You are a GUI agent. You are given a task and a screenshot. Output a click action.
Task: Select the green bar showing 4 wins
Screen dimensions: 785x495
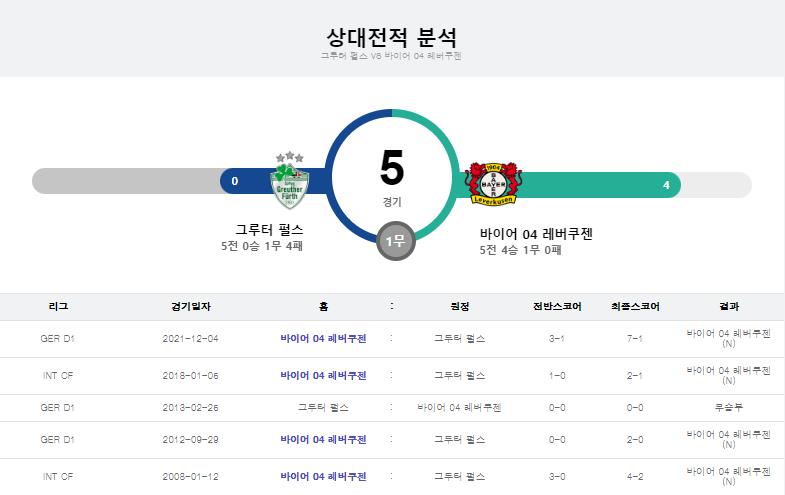(568, 185)
